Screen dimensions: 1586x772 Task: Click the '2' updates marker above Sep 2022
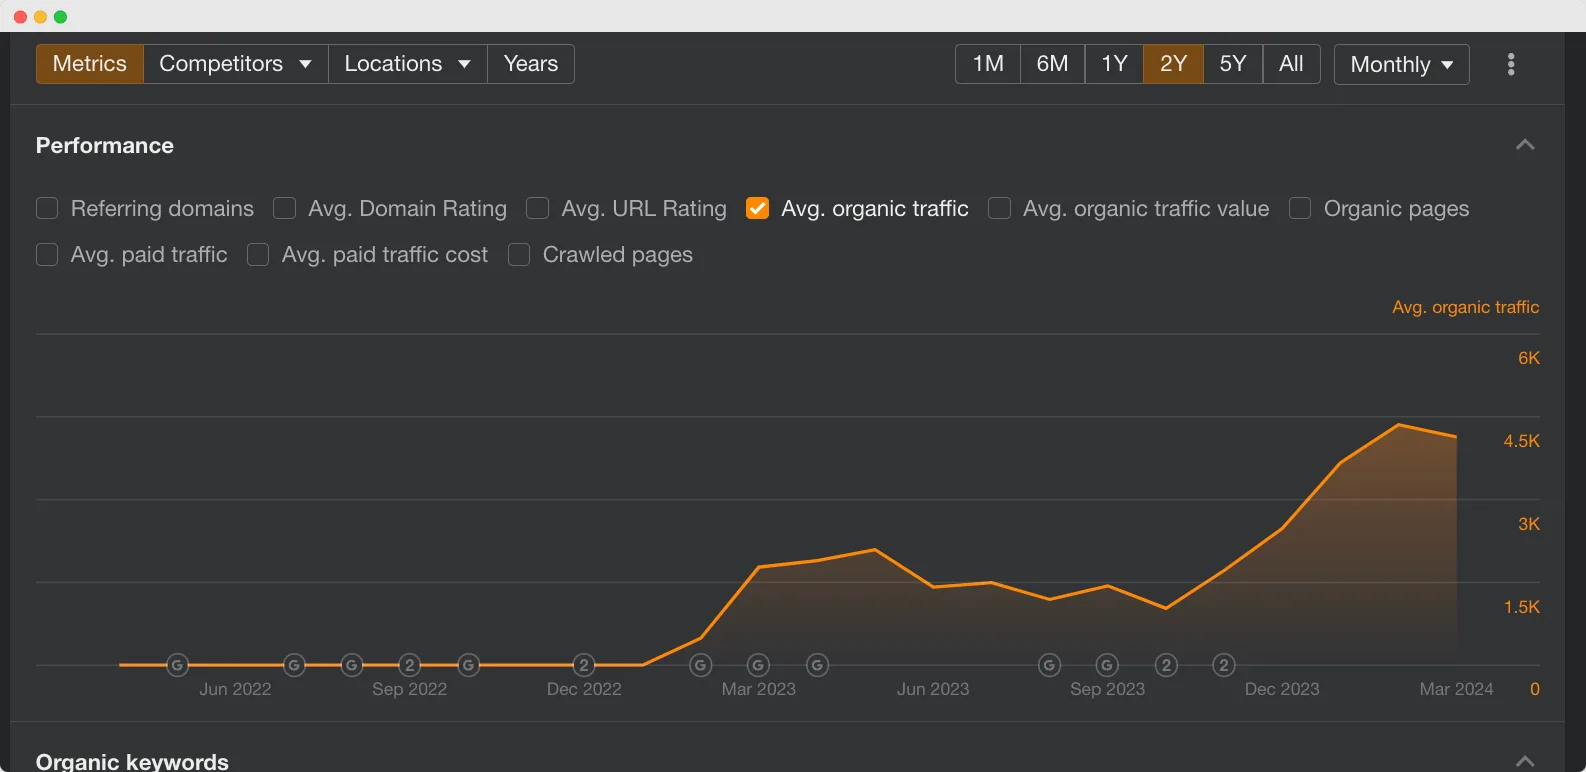[x=409, y=665]
